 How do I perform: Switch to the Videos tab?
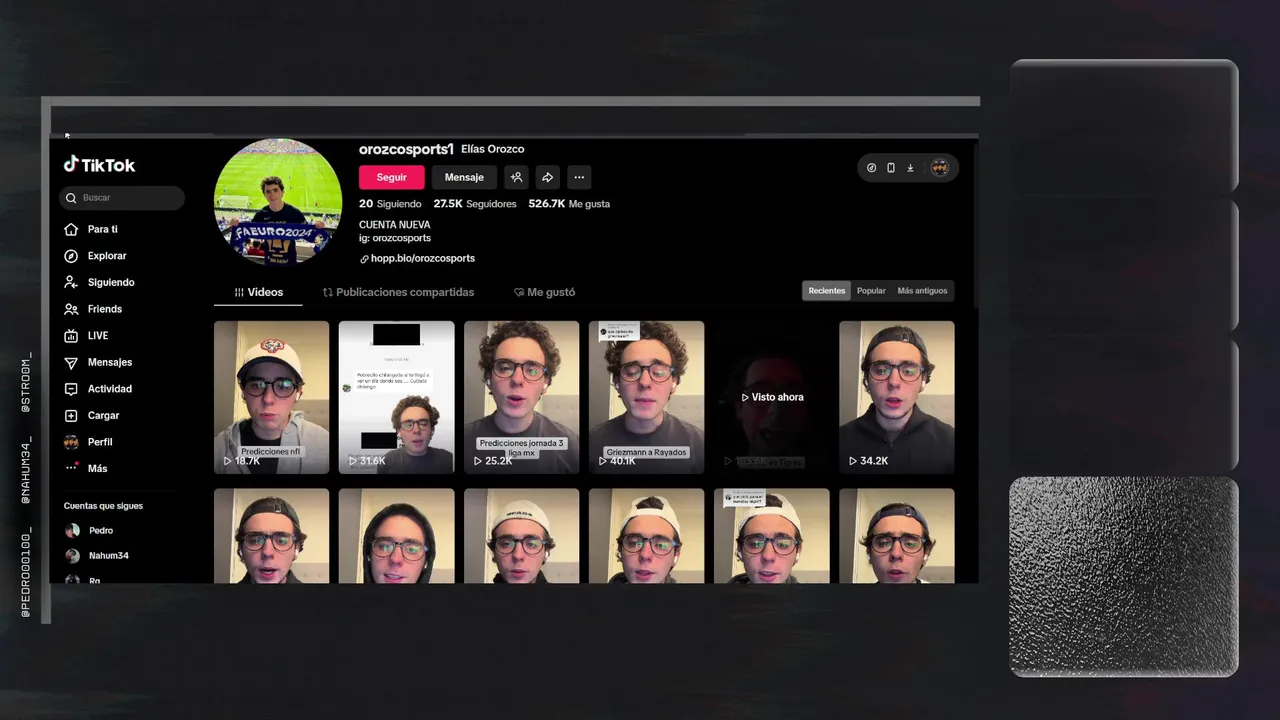click(x=258, y=292)
